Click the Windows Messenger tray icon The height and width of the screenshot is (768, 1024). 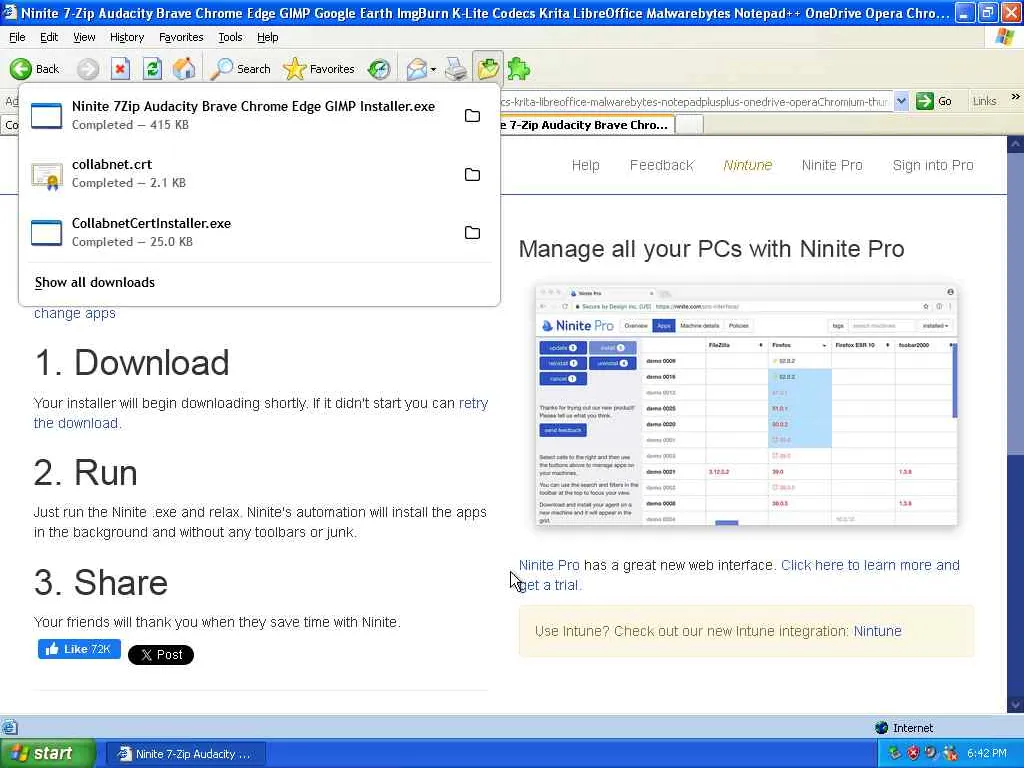(950, 753)
